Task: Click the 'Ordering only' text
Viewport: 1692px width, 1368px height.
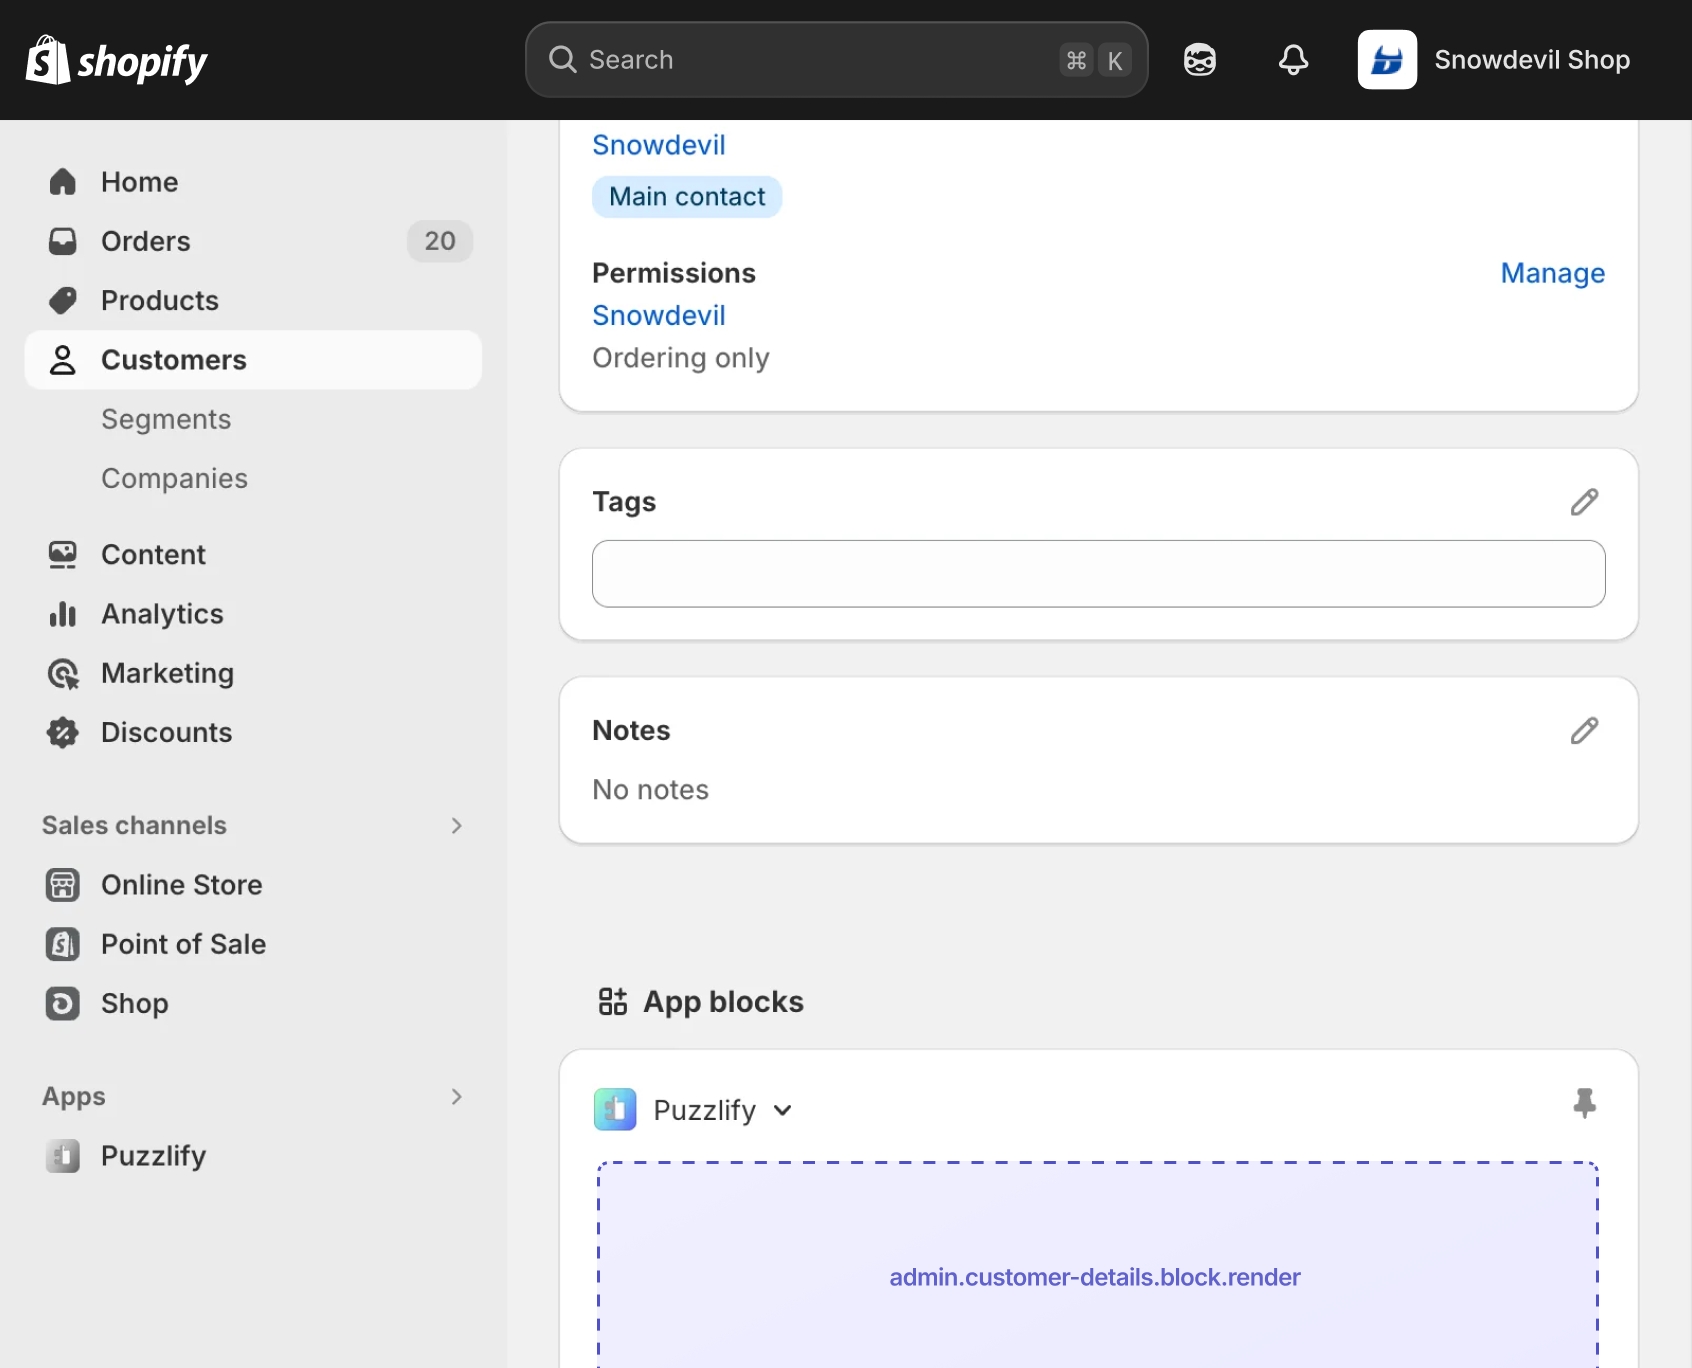Action: pyautogui.click(x=681, y=358)
